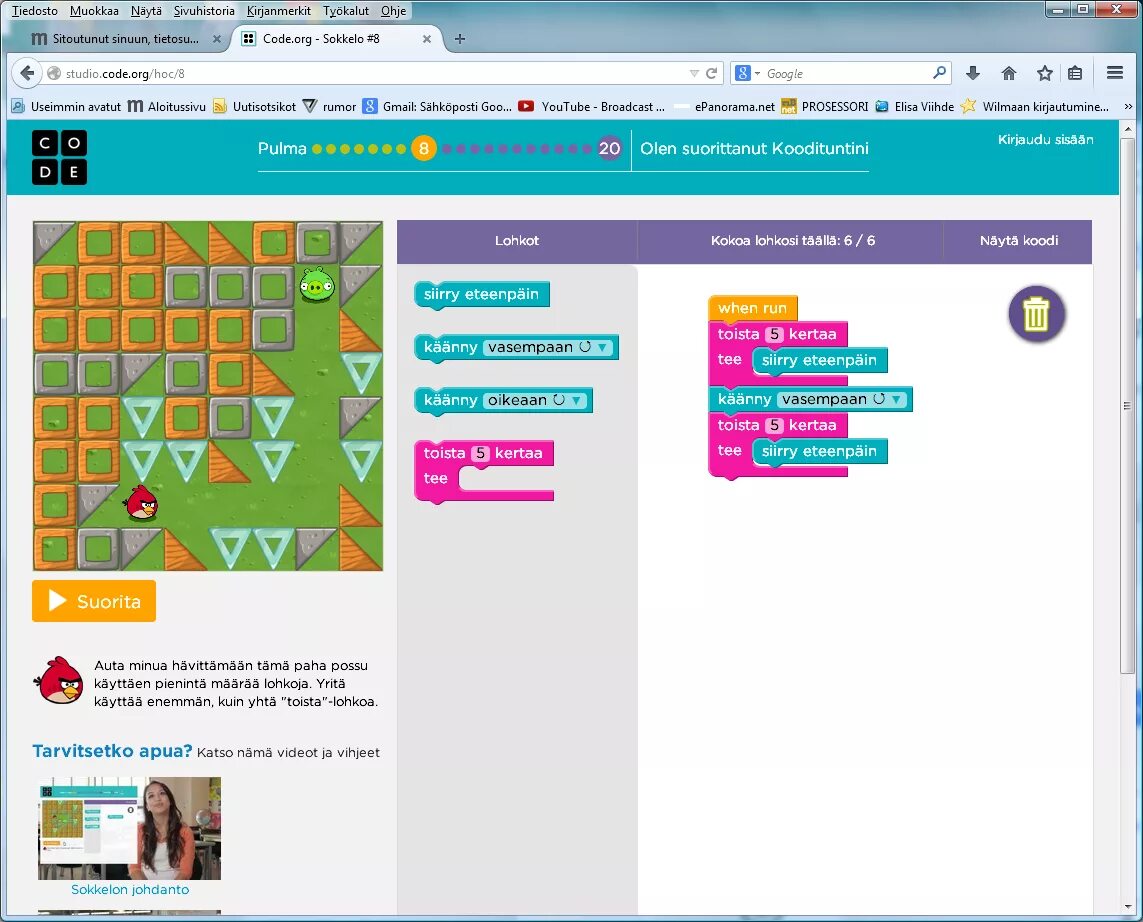Switch to Sitoutunut sinuun tab
1143x922 pixels.
(x=124, y=39)
